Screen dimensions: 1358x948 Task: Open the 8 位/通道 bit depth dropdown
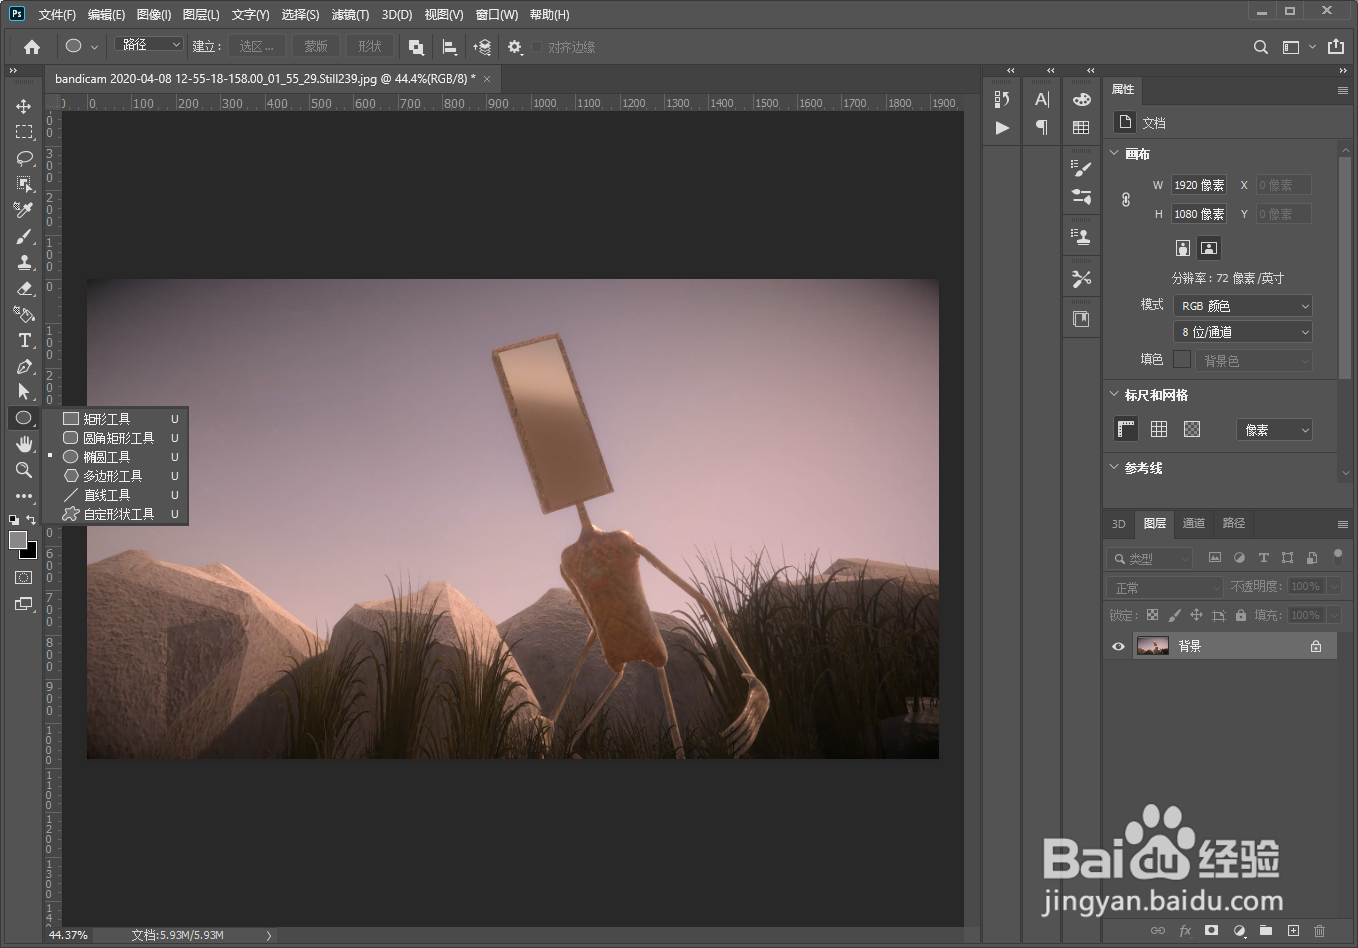click(1243, 332)
